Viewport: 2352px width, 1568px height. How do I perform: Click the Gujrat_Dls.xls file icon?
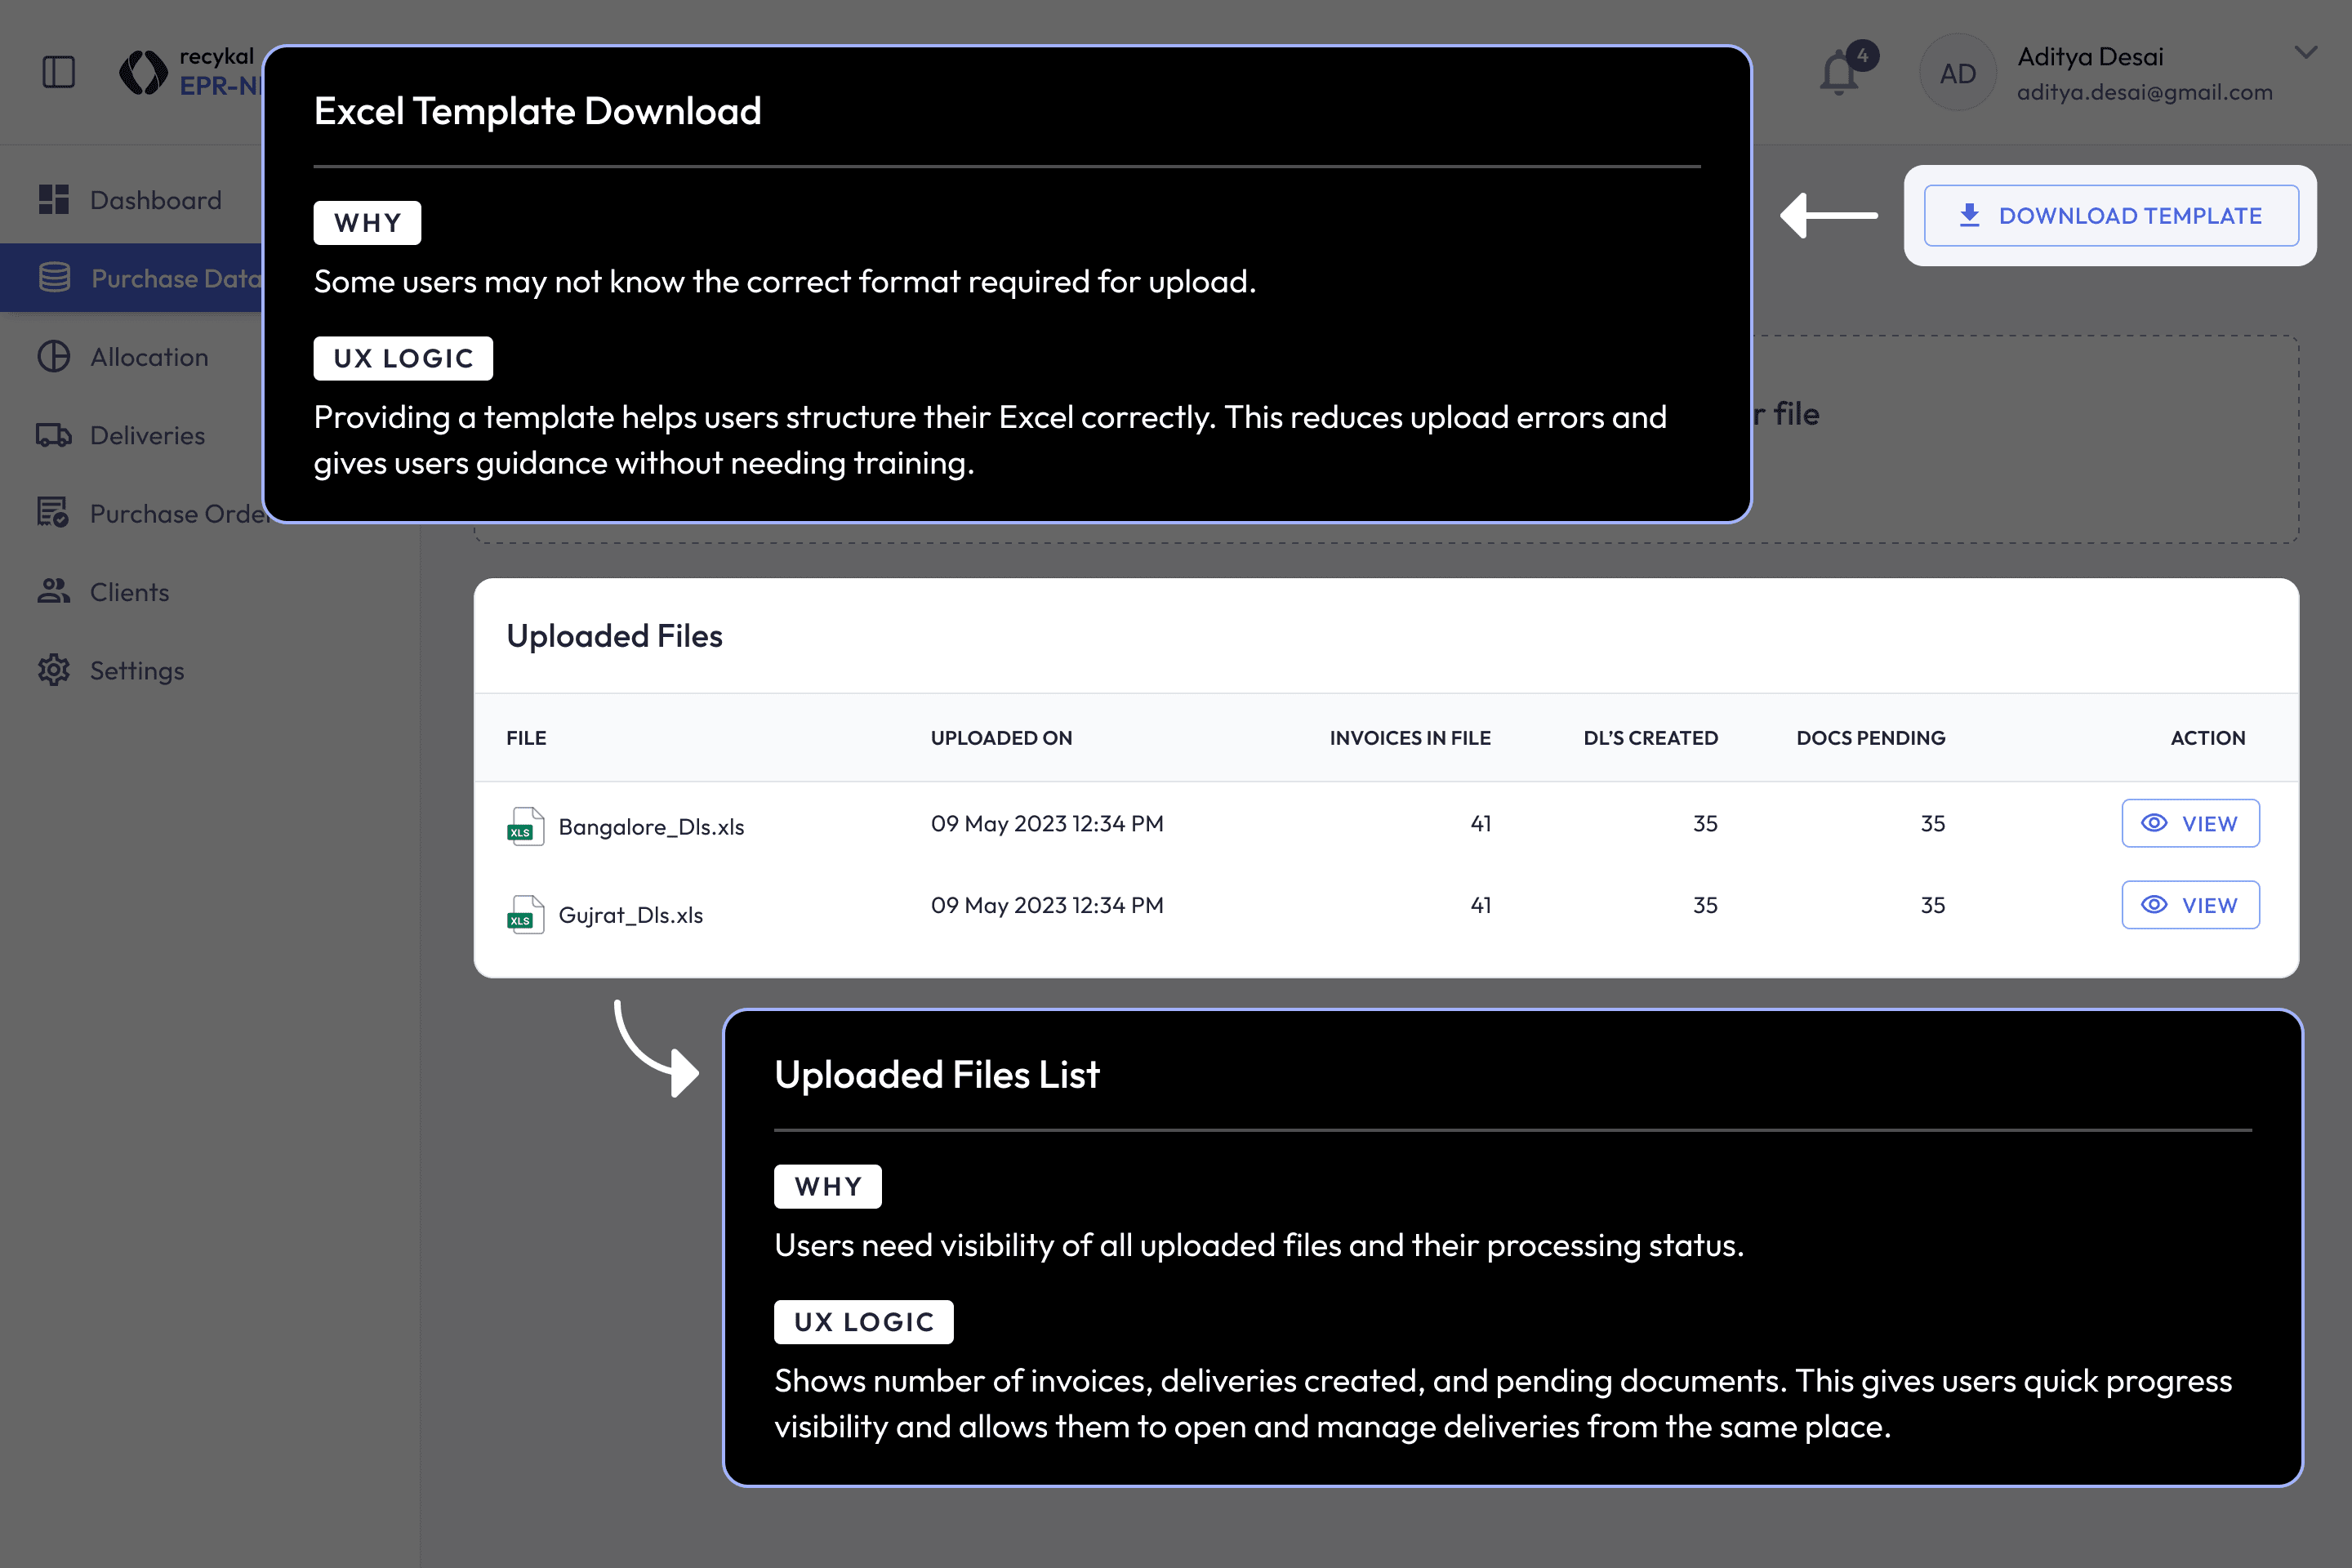point(526,915)
